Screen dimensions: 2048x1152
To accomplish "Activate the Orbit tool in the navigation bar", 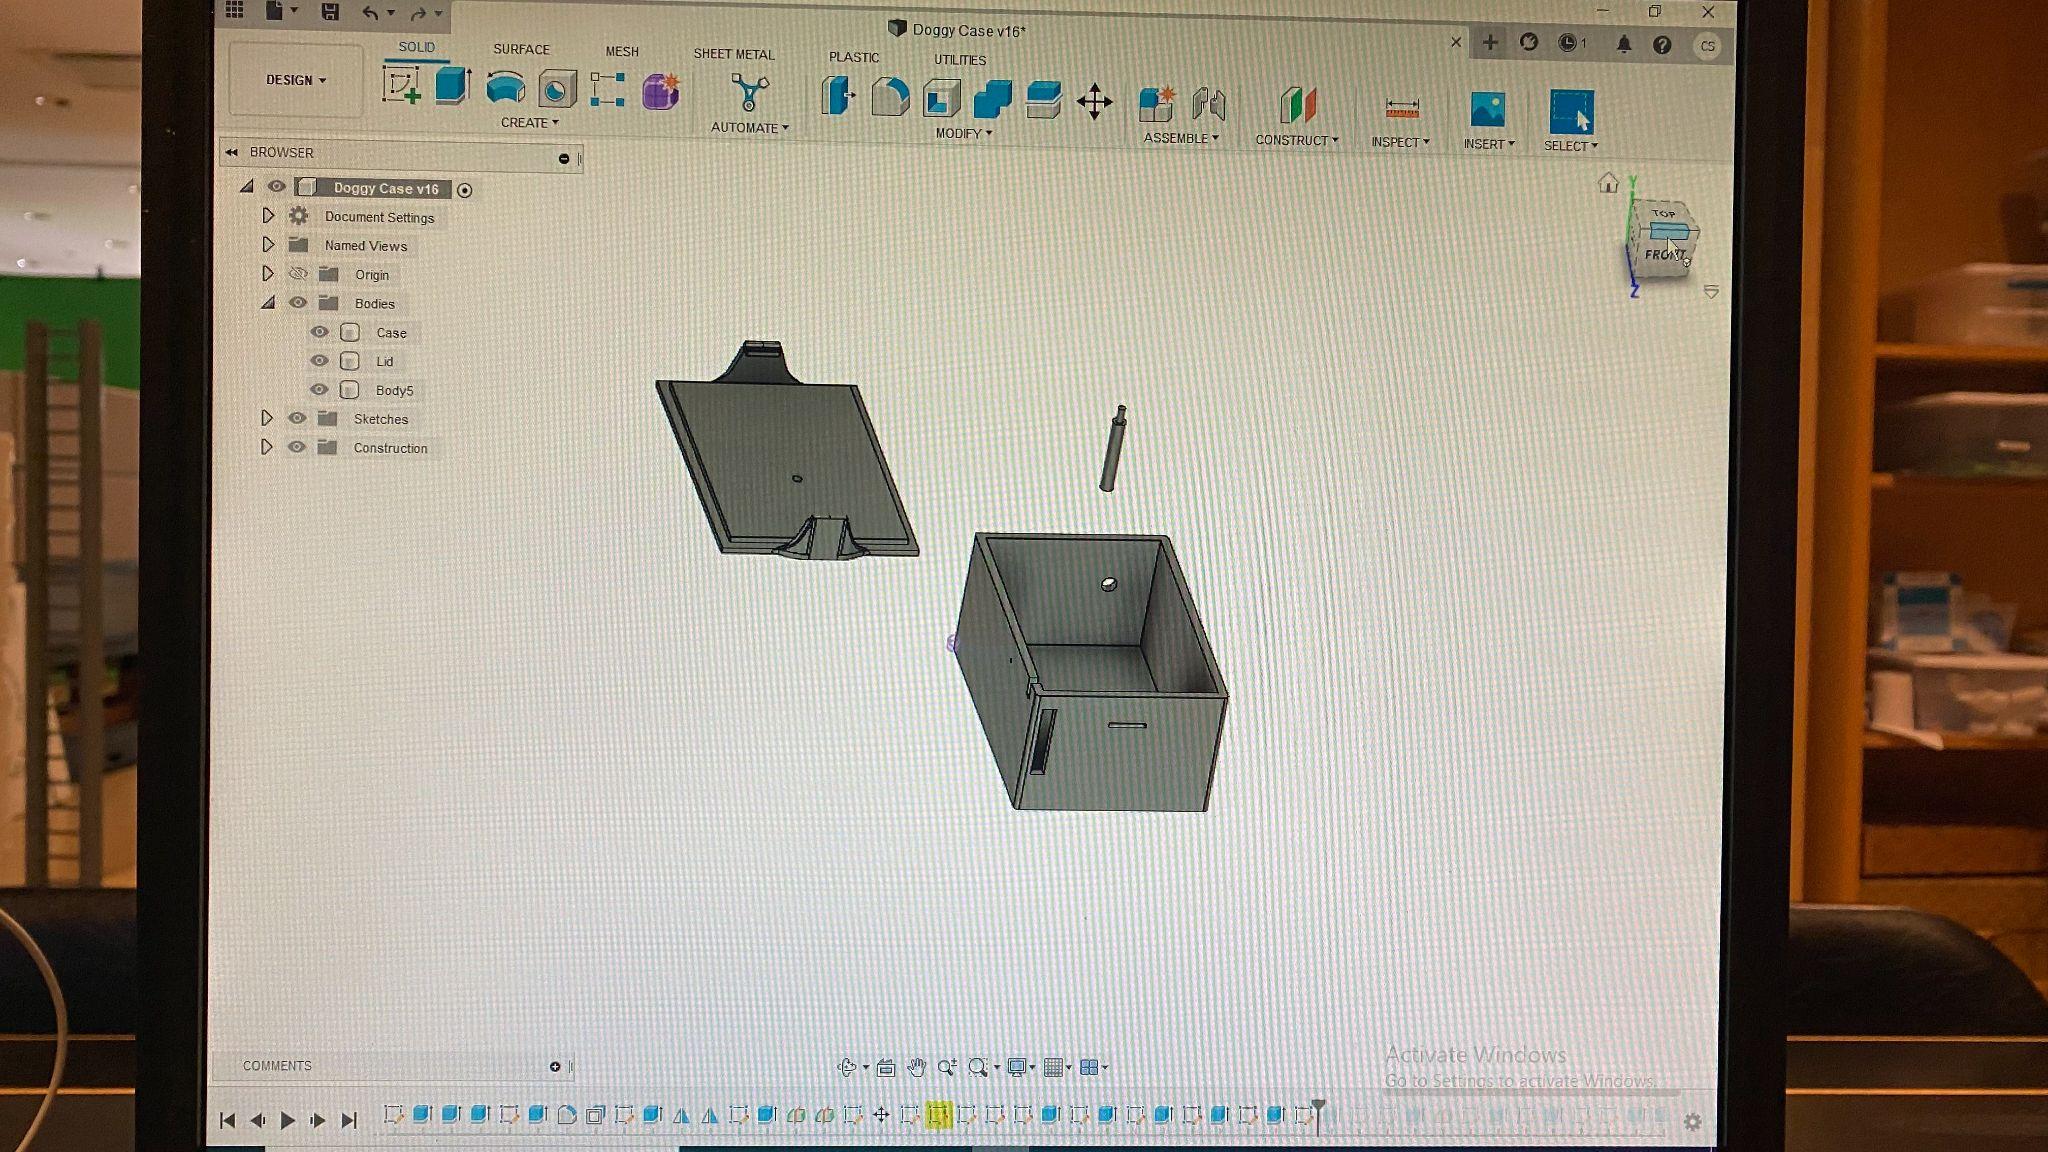I will 849,1067.
